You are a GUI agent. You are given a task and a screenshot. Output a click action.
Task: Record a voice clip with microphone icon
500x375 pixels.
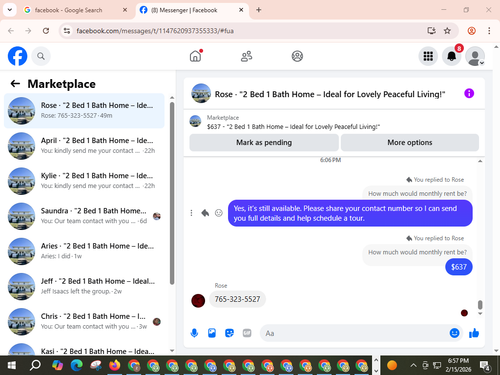[x=194, y=333]
